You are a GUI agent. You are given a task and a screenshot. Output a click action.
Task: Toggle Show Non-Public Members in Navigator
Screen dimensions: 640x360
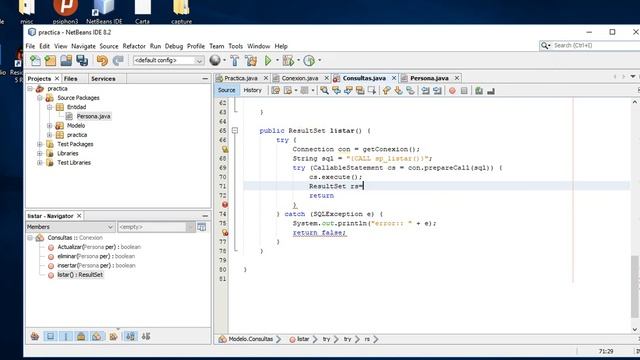pyautogui.click(x=81, y=336)
